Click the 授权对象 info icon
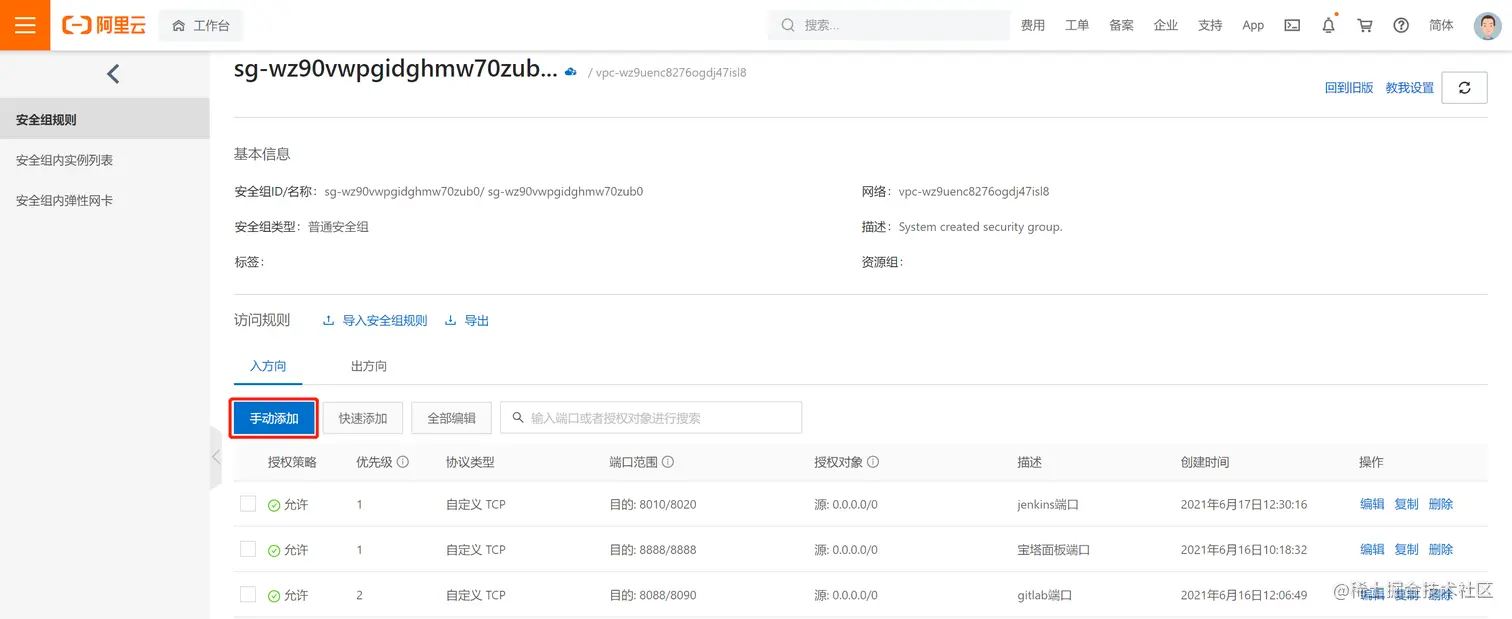The width and height of the screenshot is (1512, 619). (x=873, y=462)
